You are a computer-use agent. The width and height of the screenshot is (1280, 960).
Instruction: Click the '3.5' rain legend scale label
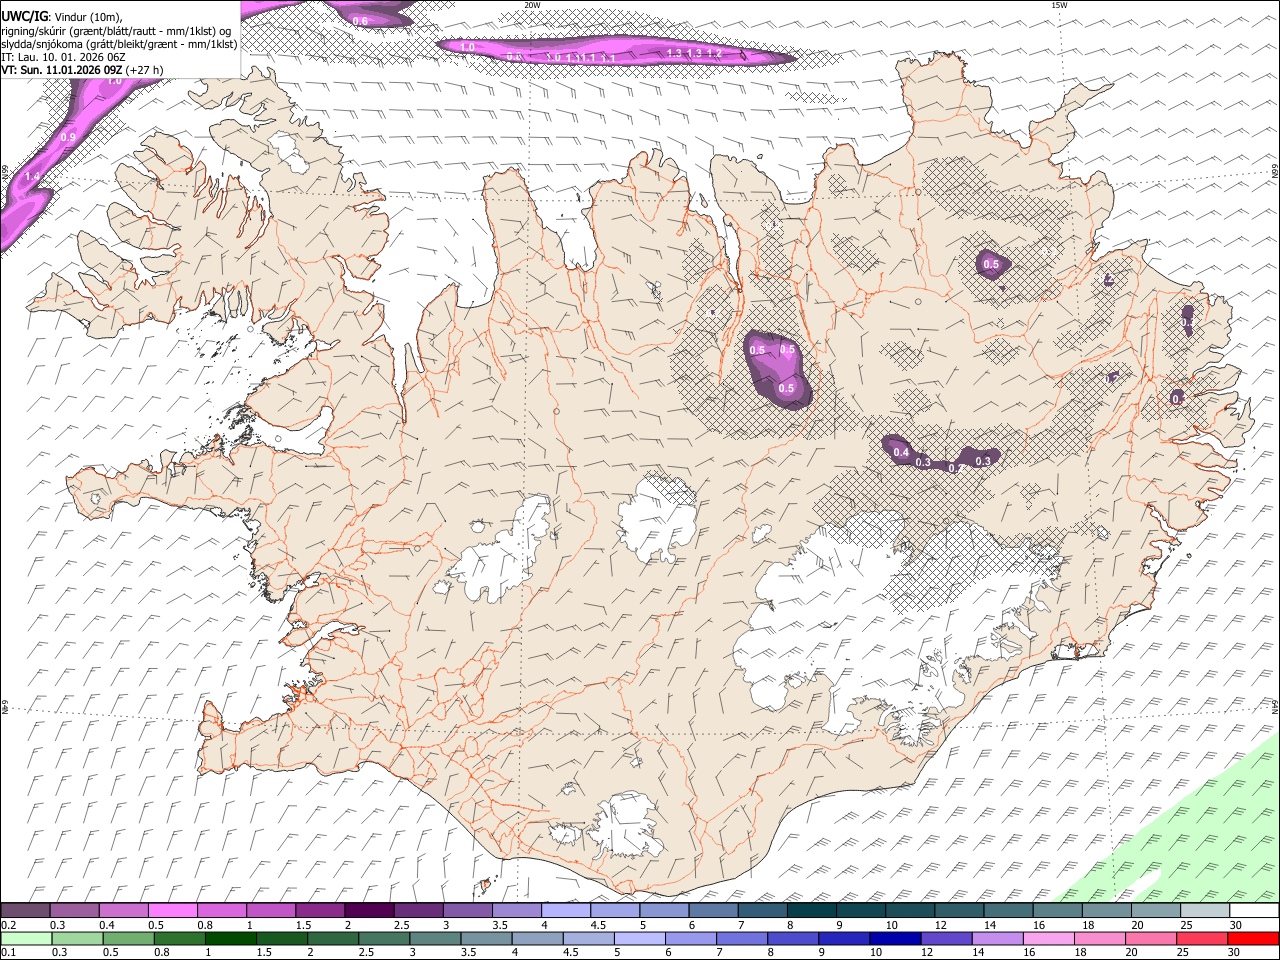467,953
